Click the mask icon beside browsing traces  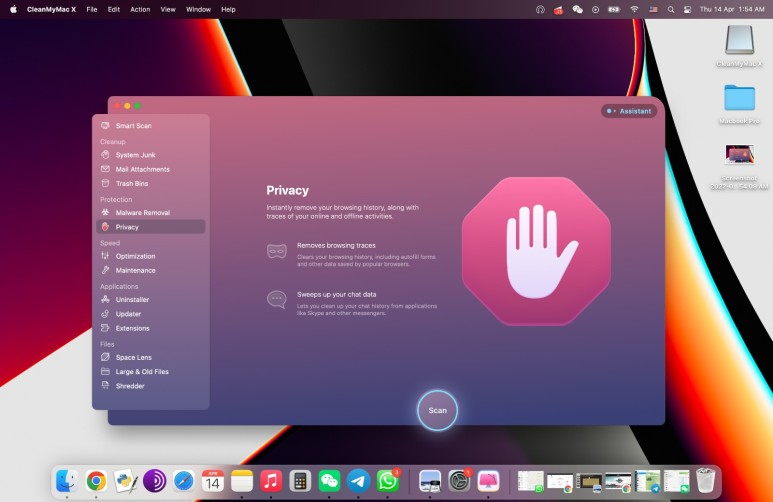pyautogui.click(x=277, y=251)
